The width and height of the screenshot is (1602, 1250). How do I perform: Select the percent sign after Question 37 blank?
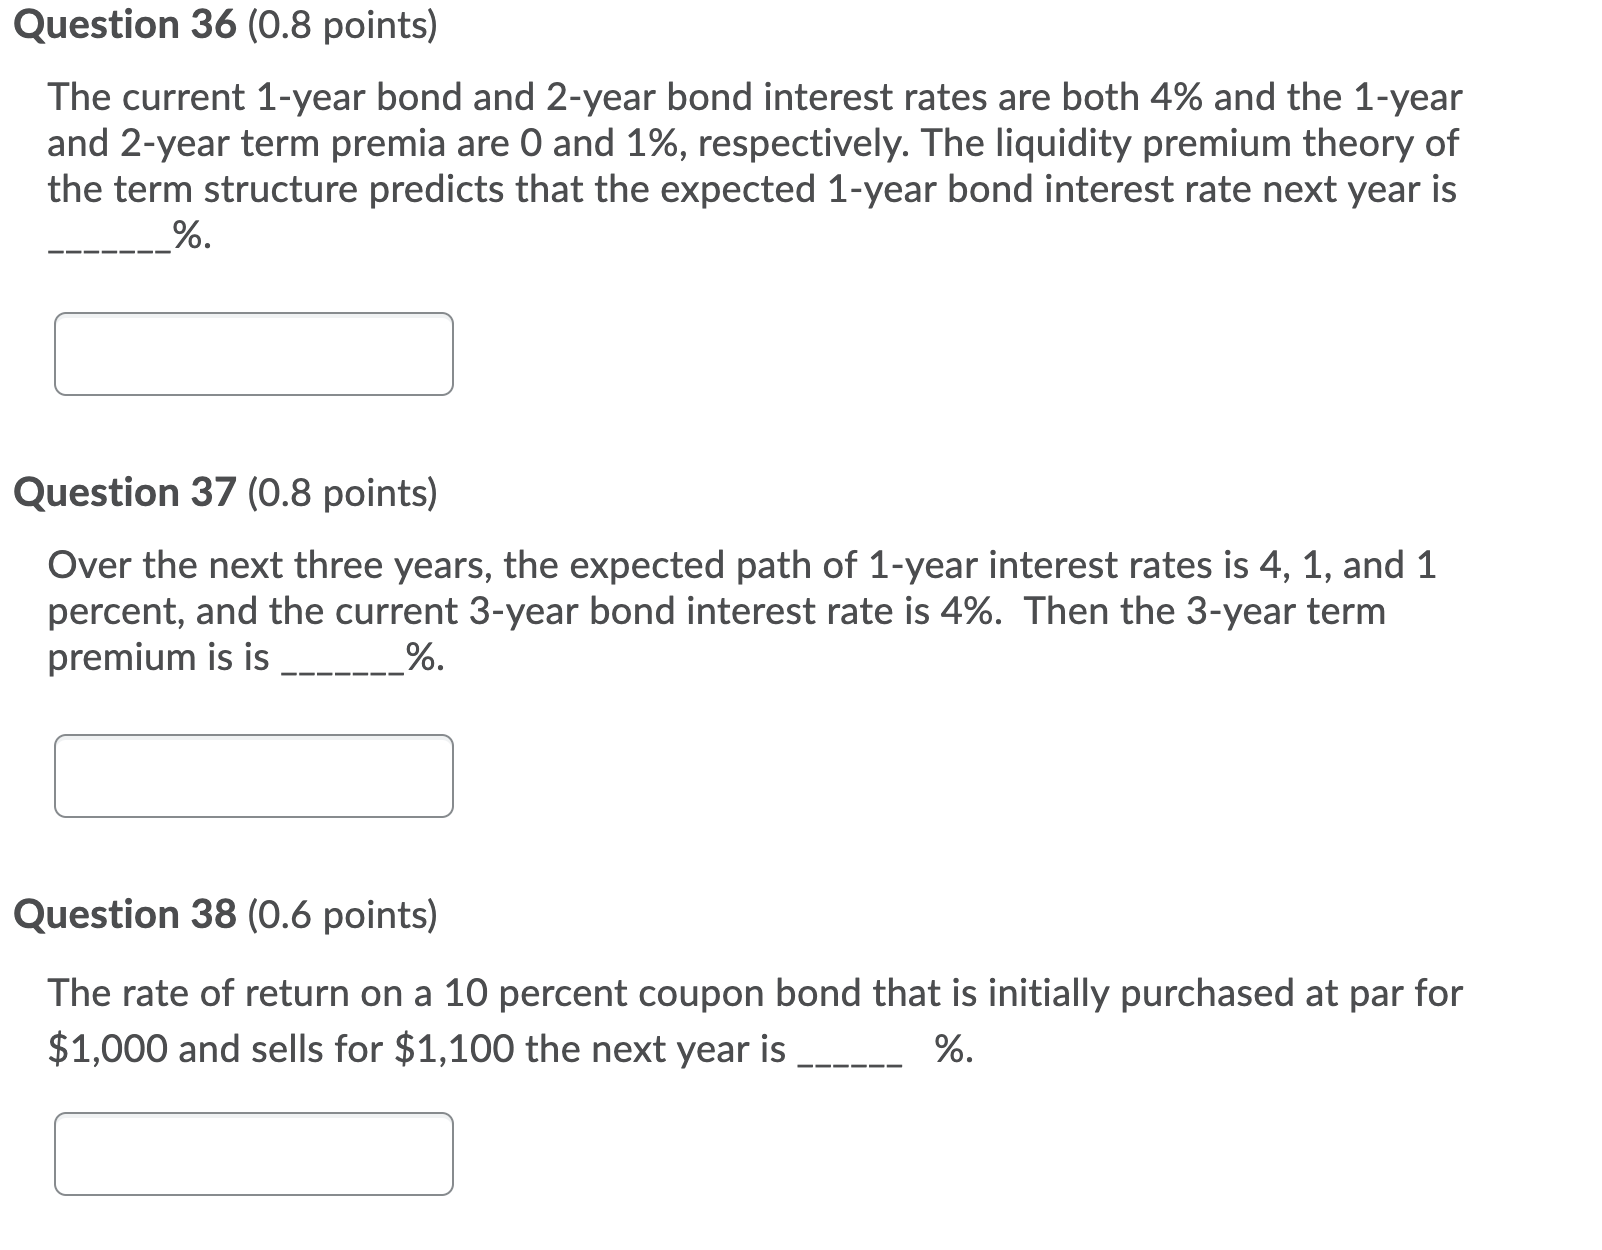pyautogui.click(x=423, y=656)
